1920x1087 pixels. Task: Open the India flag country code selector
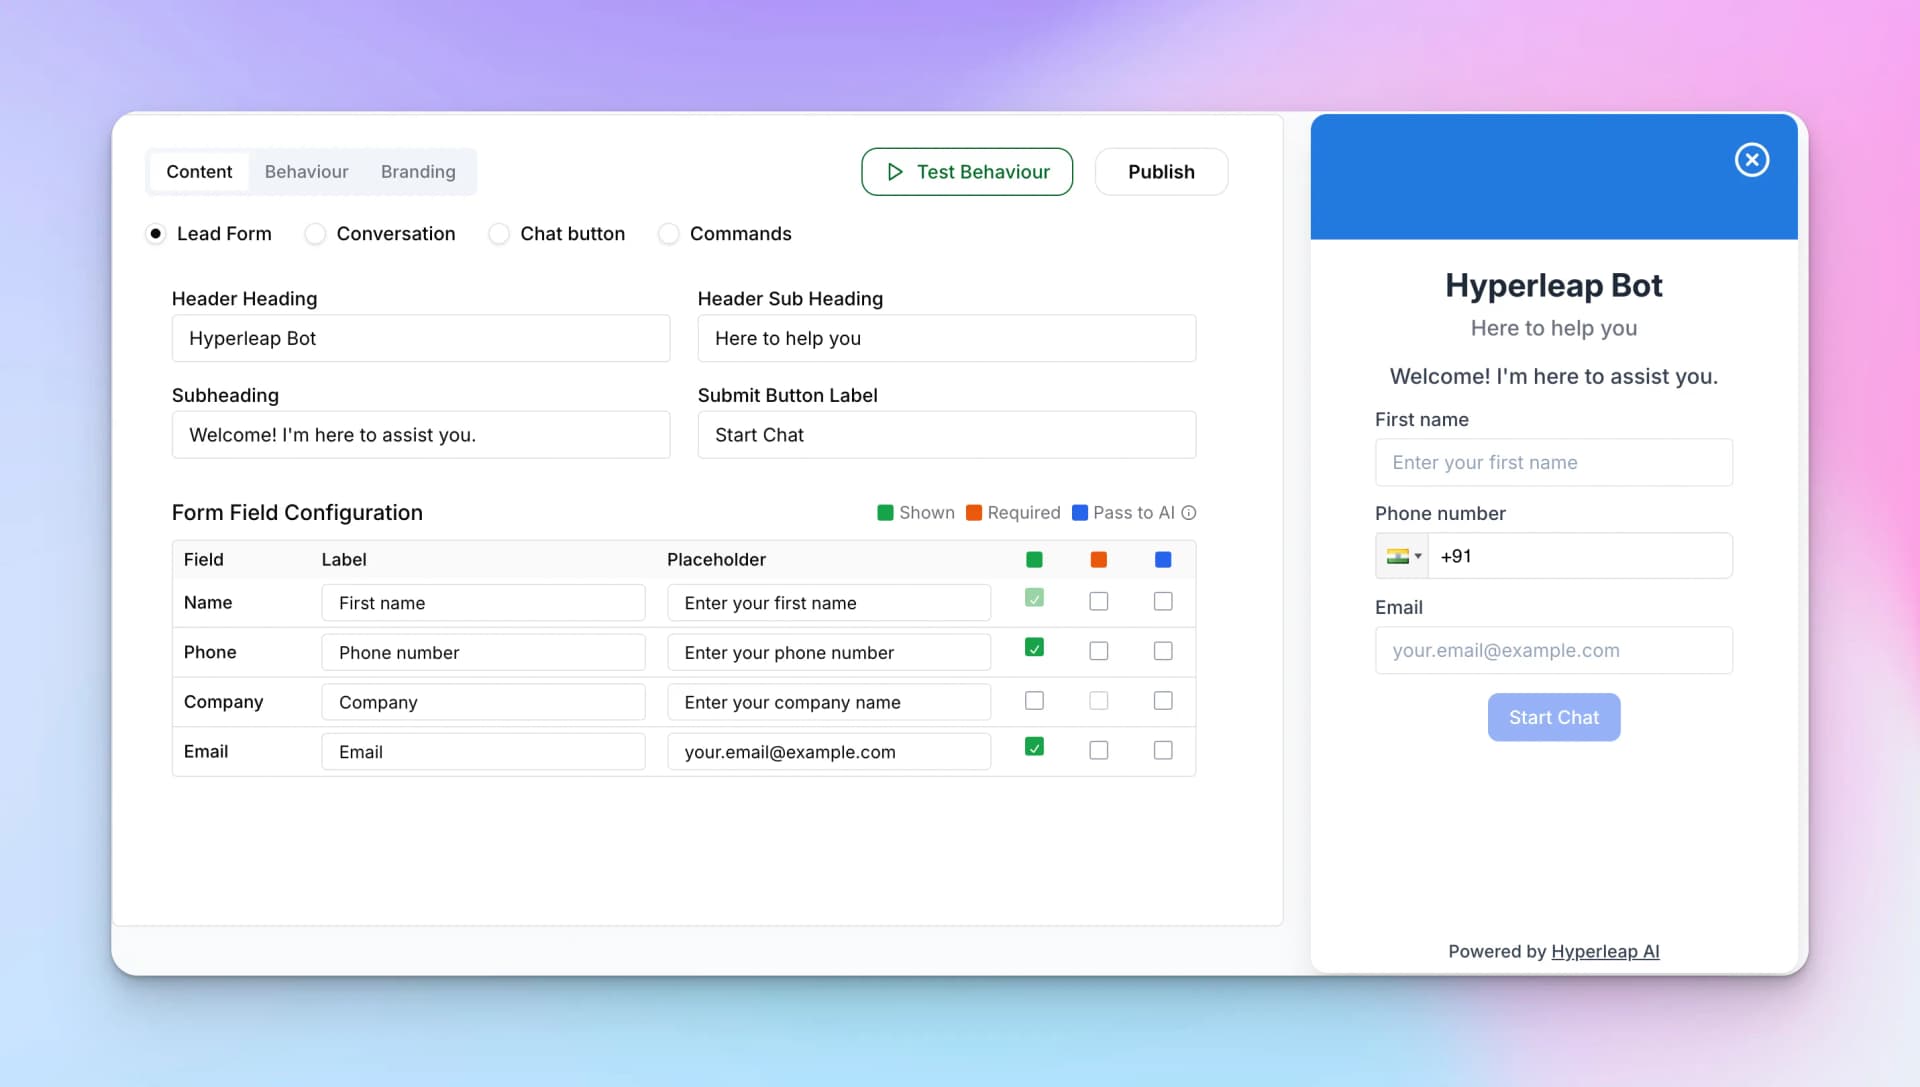click(x=1402, y=556)
